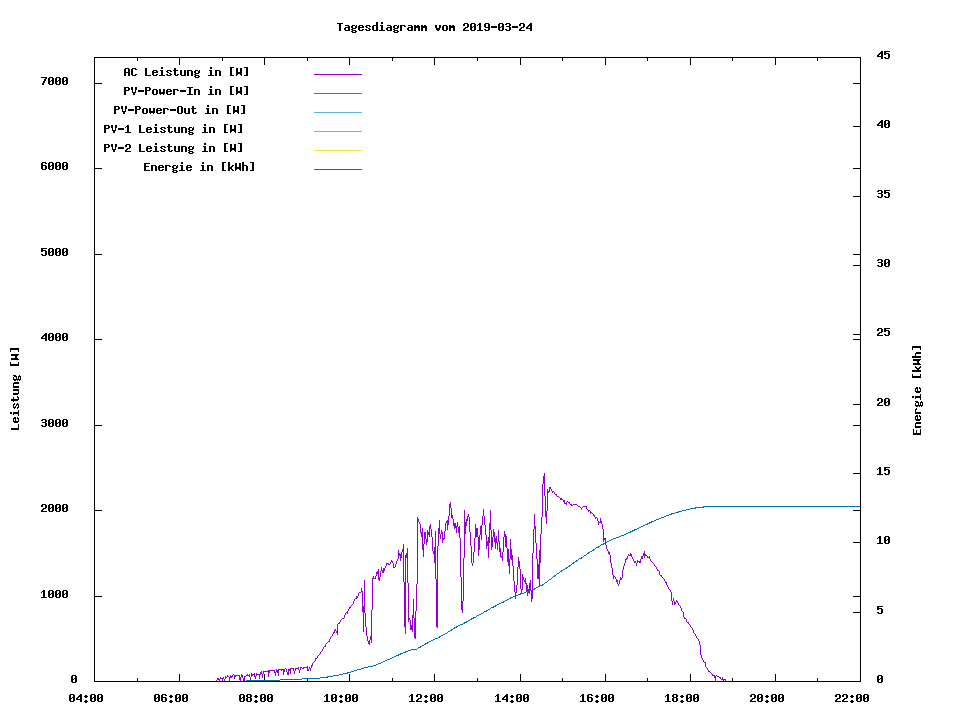Click the PV-Power-In legend label
The width and height of the screenshot is (960, 720).
(x=193, y=91)
